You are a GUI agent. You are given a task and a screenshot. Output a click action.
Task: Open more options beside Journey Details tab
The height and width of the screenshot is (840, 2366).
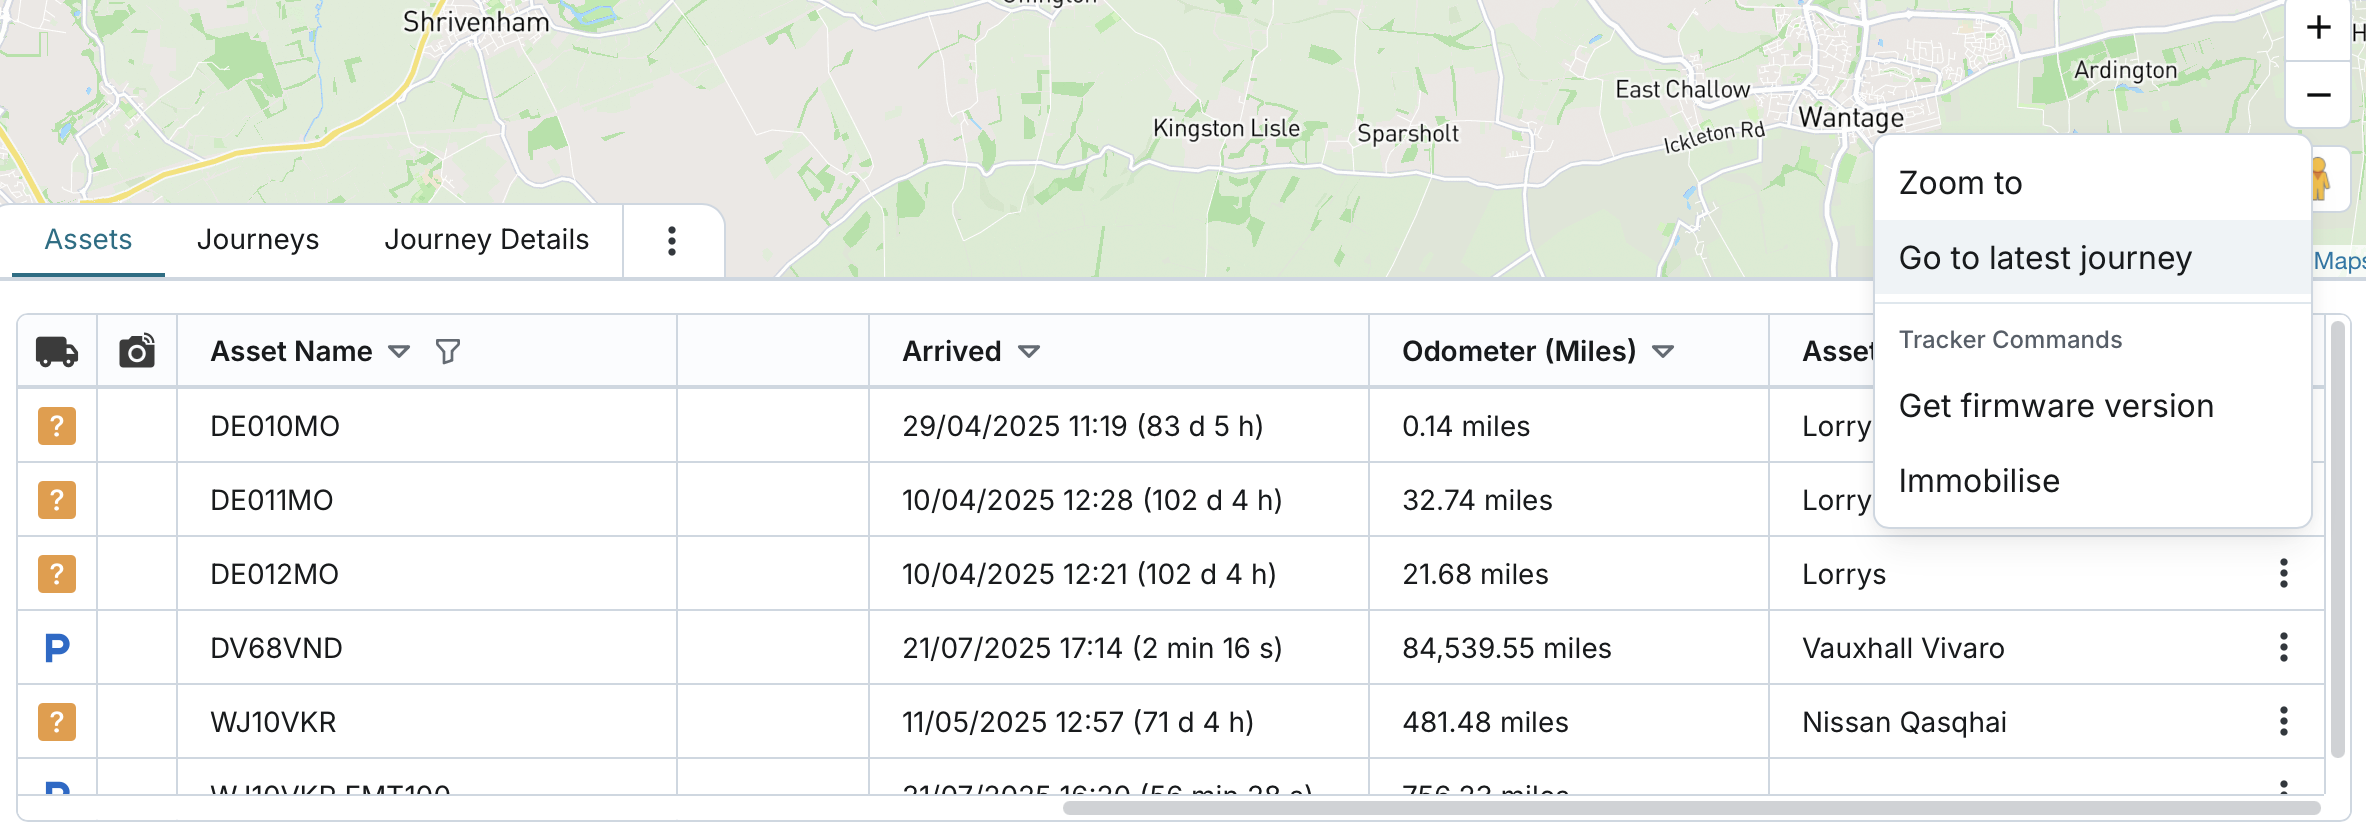672,240
